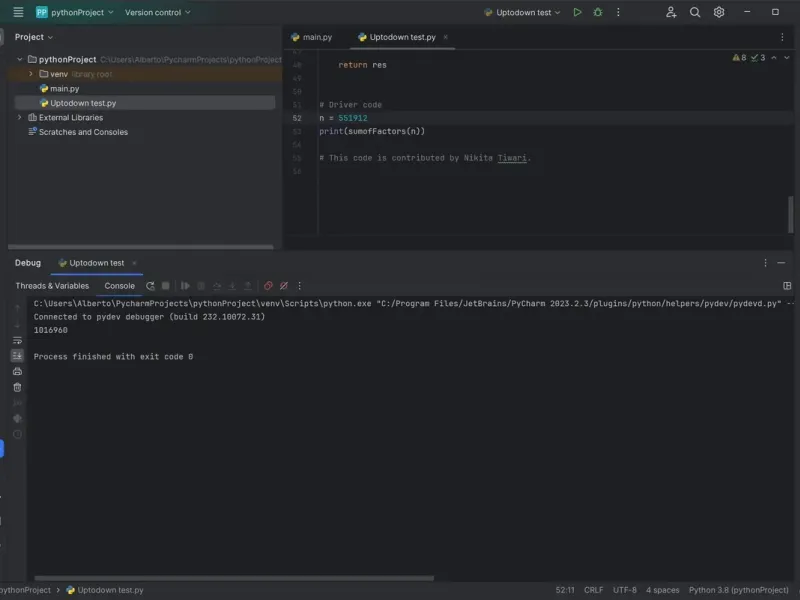Screen dimensions: 800x600
Task: Open the pythonProject dropdown in title bar
Action: (x=76, y=12)
